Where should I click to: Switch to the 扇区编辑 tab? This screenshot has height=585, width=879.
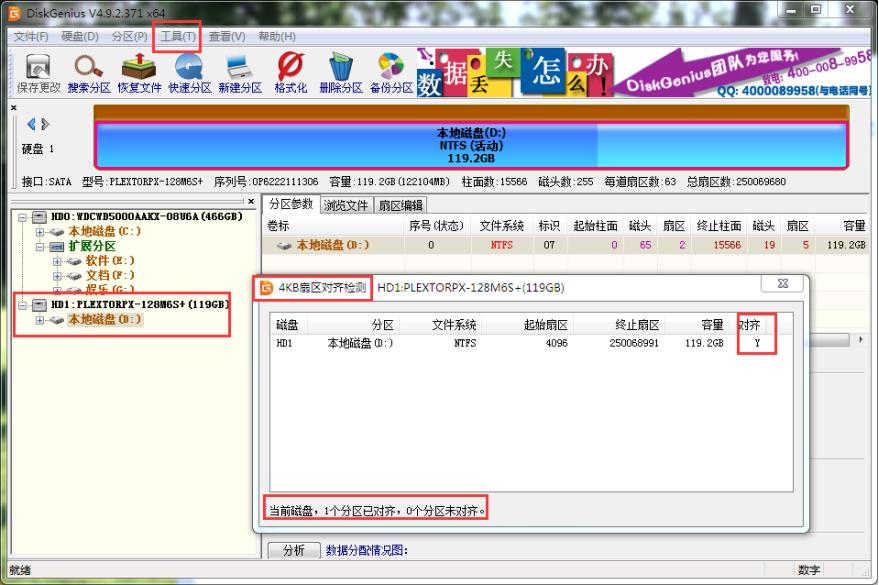400,205
